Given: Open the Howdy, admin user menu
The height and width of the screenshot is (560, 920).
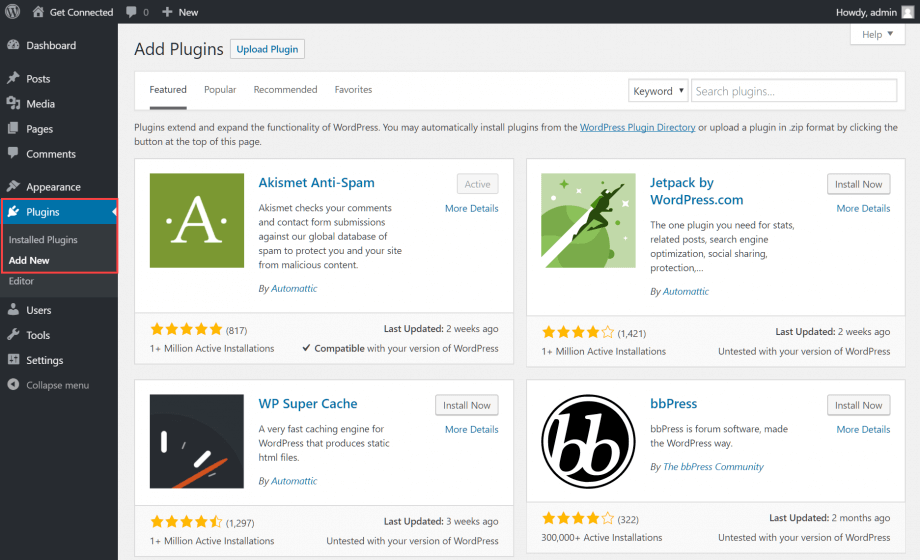Looking at the screenshot, I should (874, 12).
